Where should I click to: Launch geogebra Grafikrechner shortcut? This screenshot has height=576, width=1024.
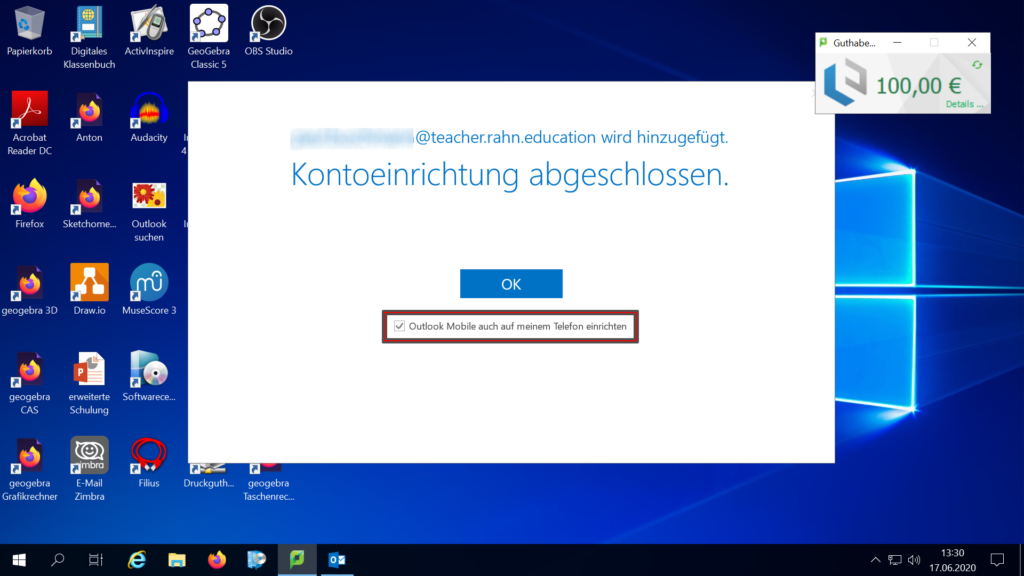tap(29, 469)
